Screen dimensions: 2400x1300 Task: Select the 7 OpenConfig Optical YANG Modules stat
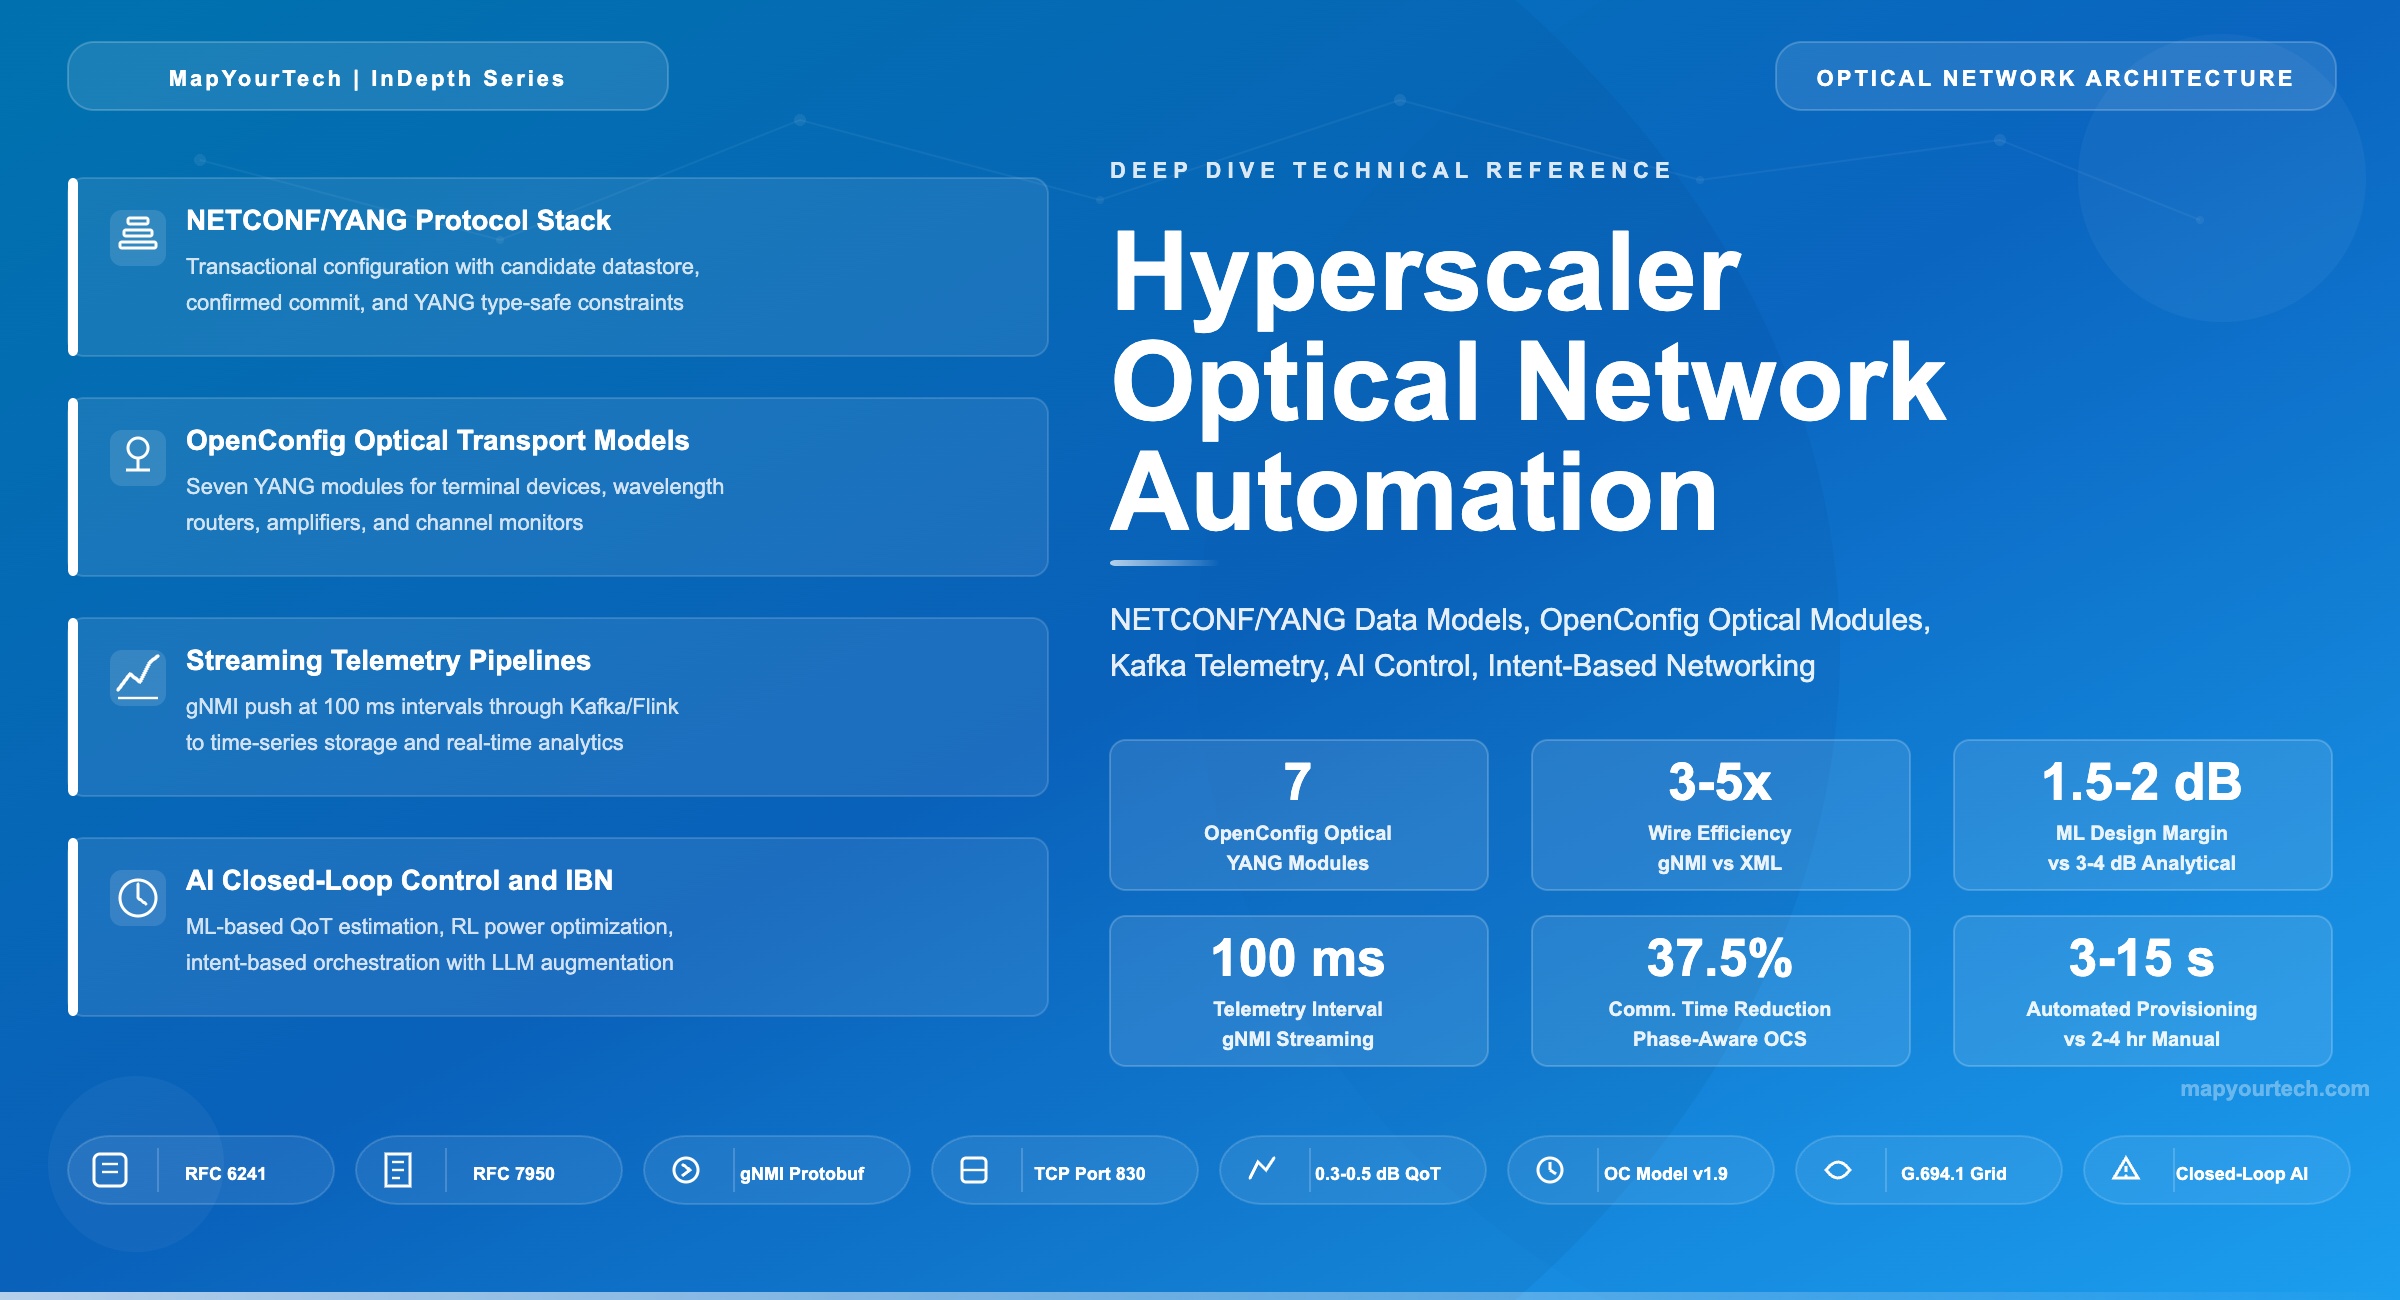click(x=1299, y=815)
